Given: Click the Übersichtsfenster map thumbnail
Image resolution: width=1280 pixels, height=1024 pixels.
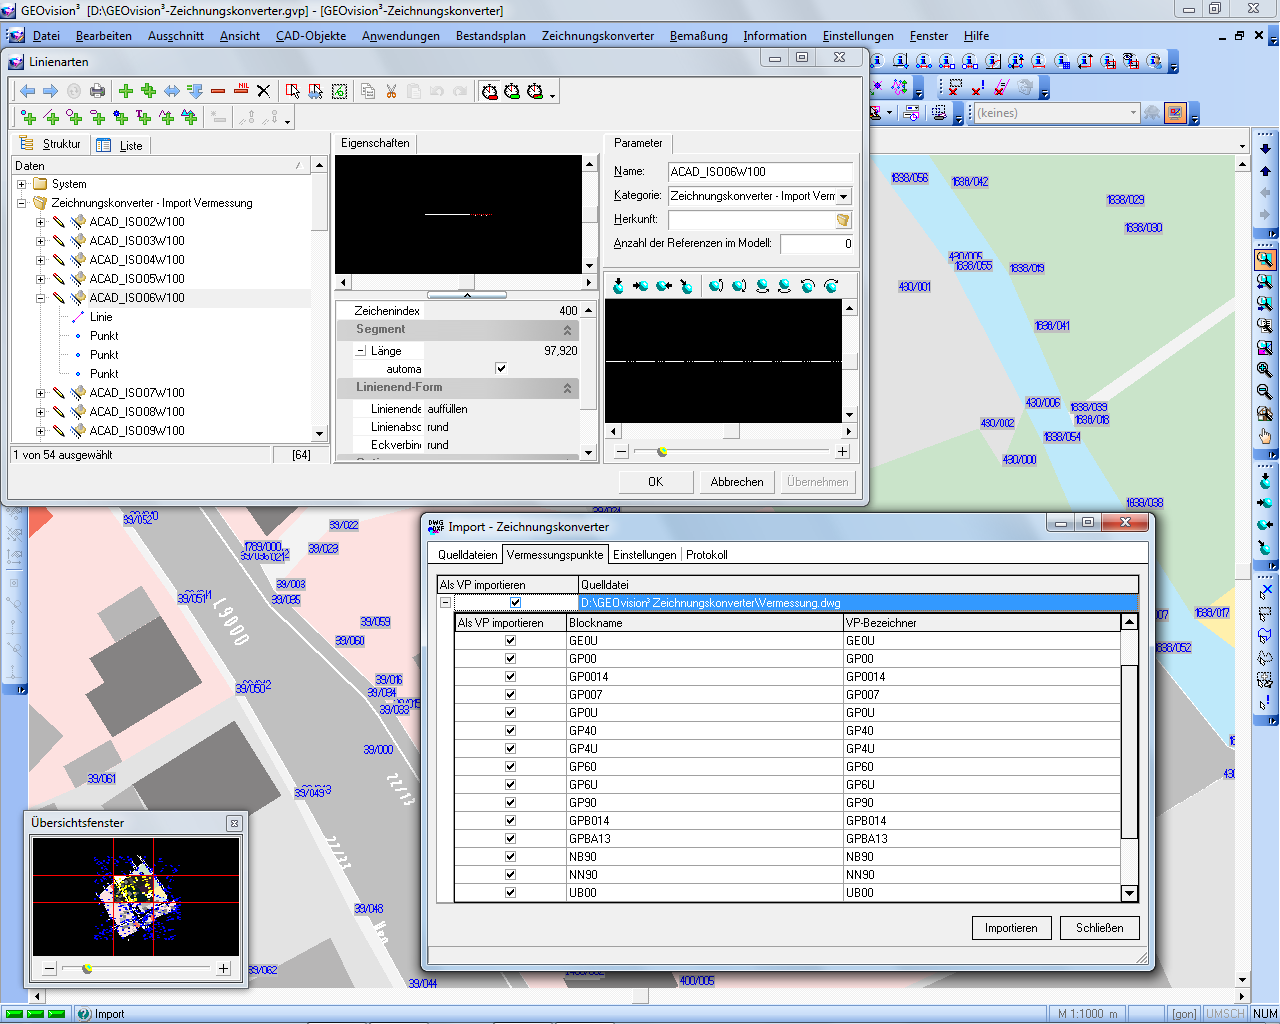Looking at the screenshot, I should point(136,897).
